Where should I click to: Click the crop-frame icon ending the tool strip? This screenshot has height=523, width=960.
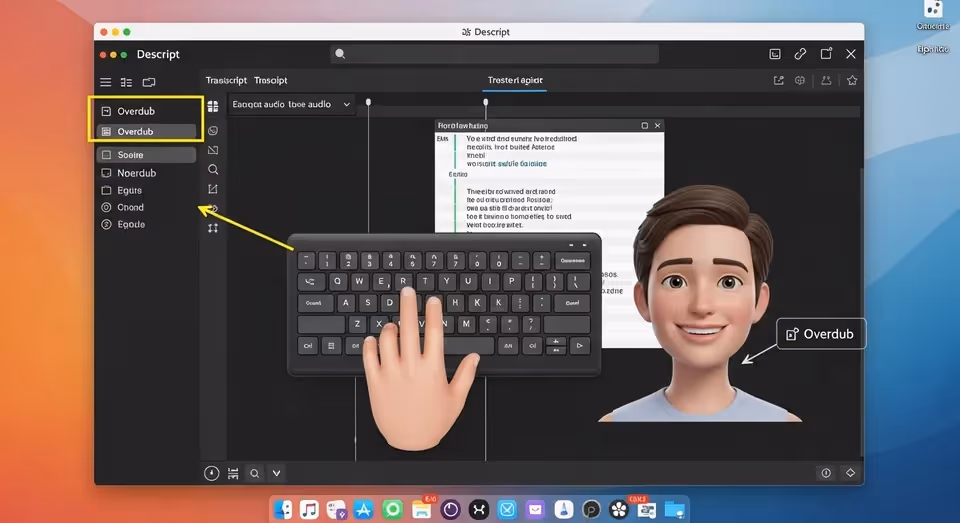(213, 228)
